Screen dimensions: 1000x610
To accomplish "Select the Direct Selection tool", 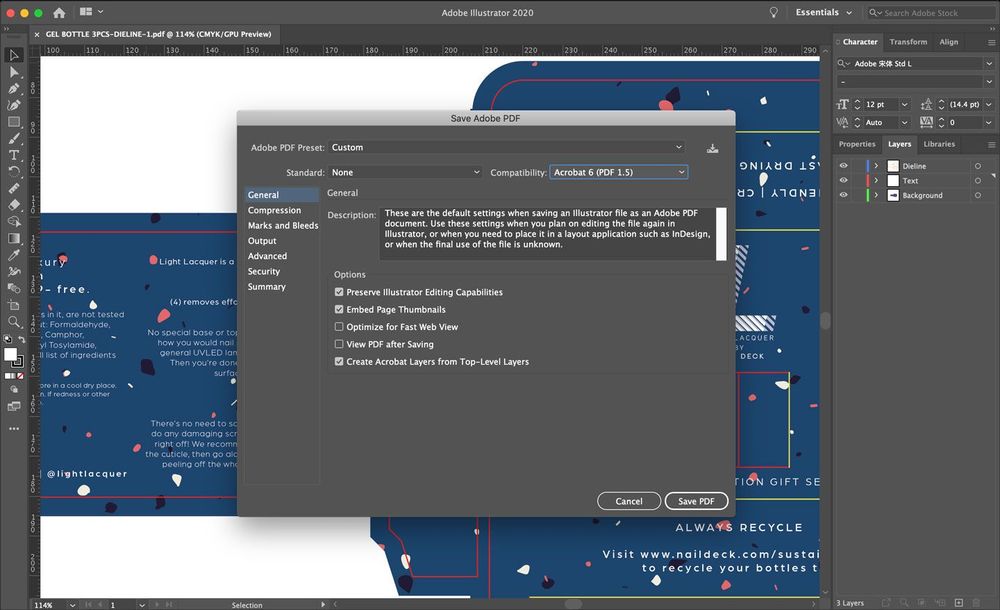I will [14, 72].
